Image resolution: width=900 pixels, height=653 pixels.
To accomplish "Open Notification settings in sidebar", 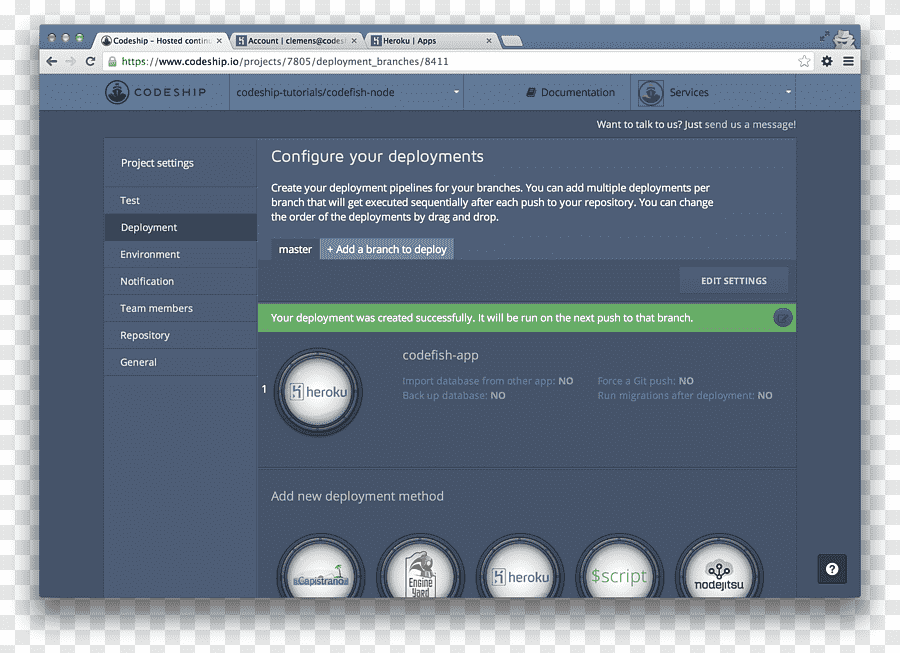I will (x=180, y=281).
